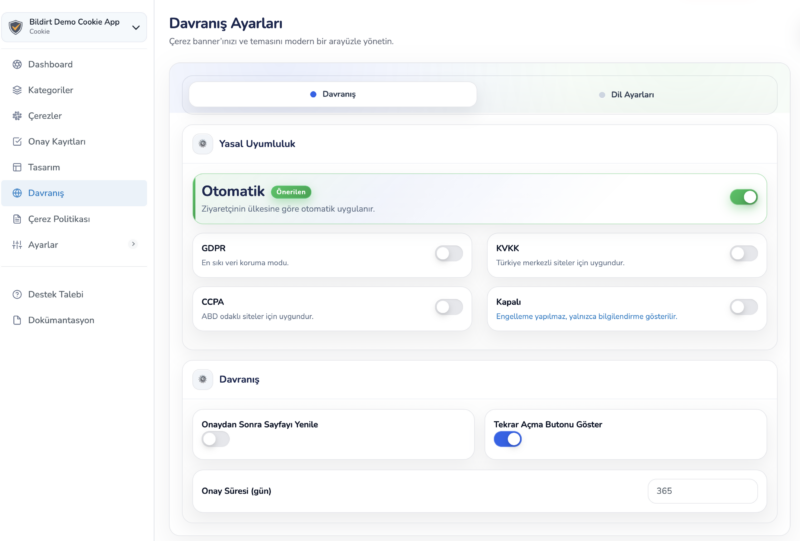The image size is (800, 541).
Task: Click the Destek Talebi help icon
Action: point(17,294)
